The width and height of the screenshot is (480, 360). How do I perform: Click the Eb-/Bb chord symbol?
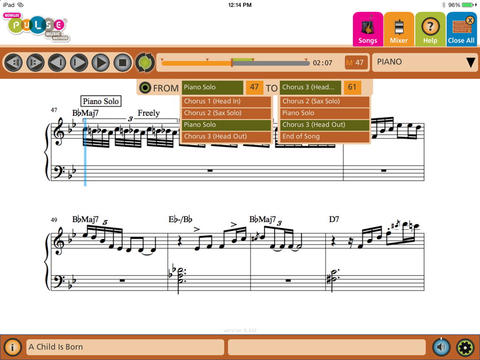tap(180, 219)
